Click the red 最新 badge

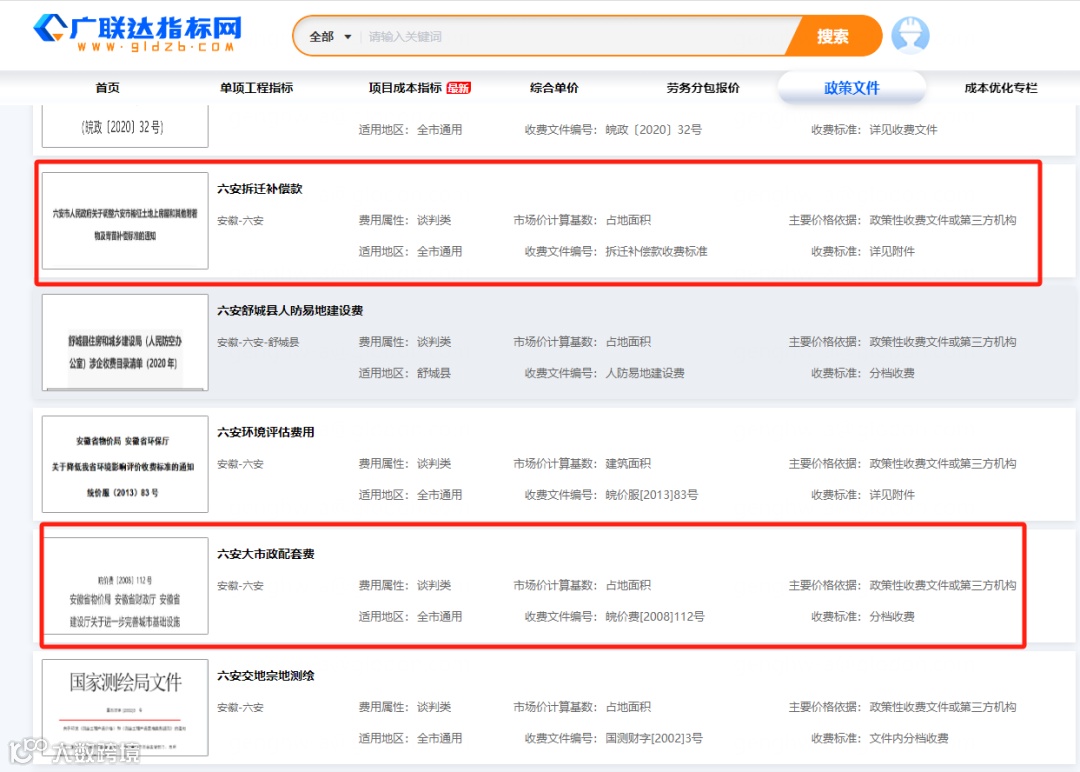458,88
